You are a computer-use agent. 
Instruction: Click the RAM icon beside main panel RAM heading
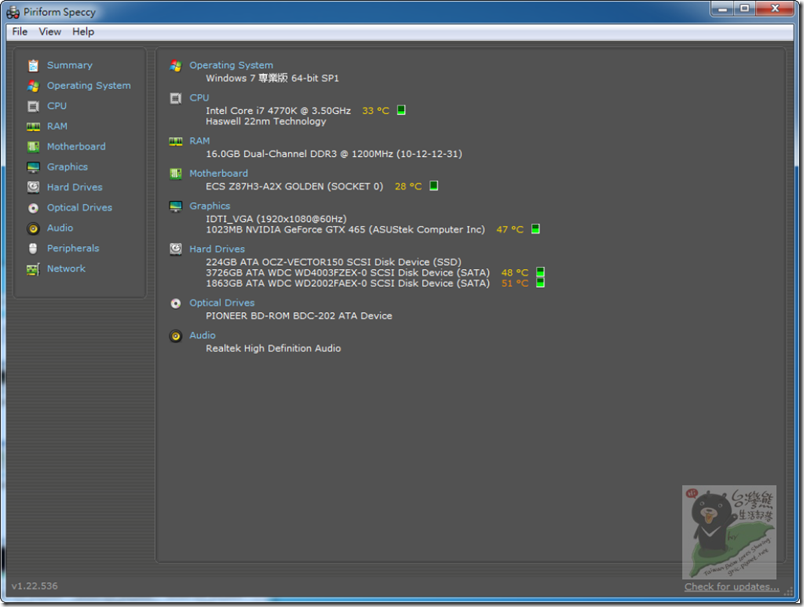(175, 141)
